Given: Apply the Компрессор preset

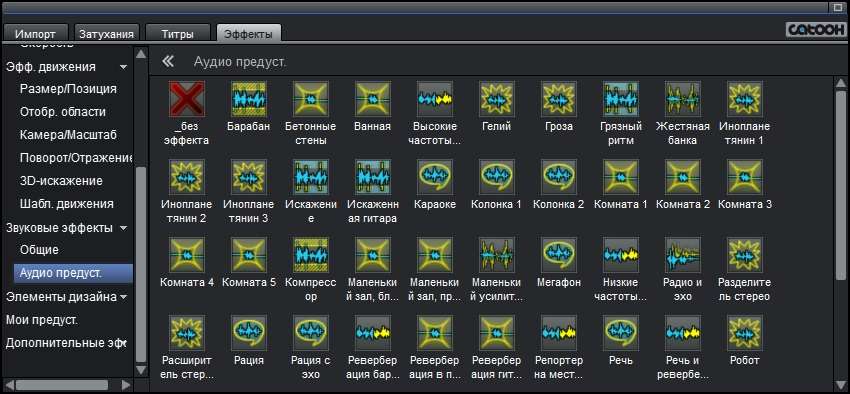Looking at the screenshot, I should point(311,255).
